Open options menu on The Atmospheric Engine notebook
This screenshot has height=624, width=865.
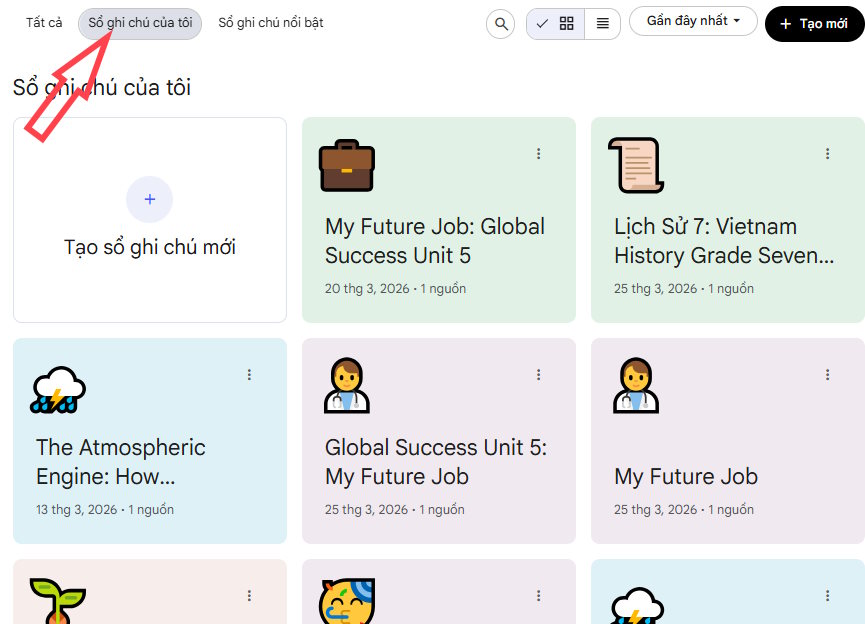pyautogui.click(x=249, y=375)
